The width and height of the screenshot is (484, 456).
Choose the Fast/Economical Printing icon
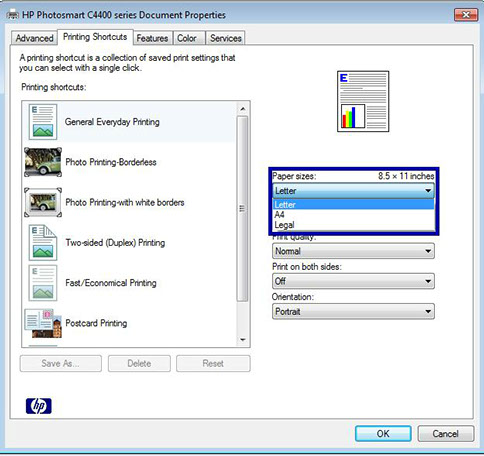[x=43, y=283]
